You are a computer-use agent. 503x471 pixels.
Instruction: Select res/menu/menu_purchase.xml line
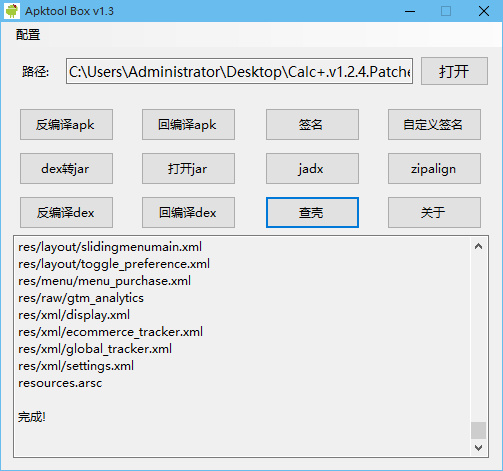[104, 281]
